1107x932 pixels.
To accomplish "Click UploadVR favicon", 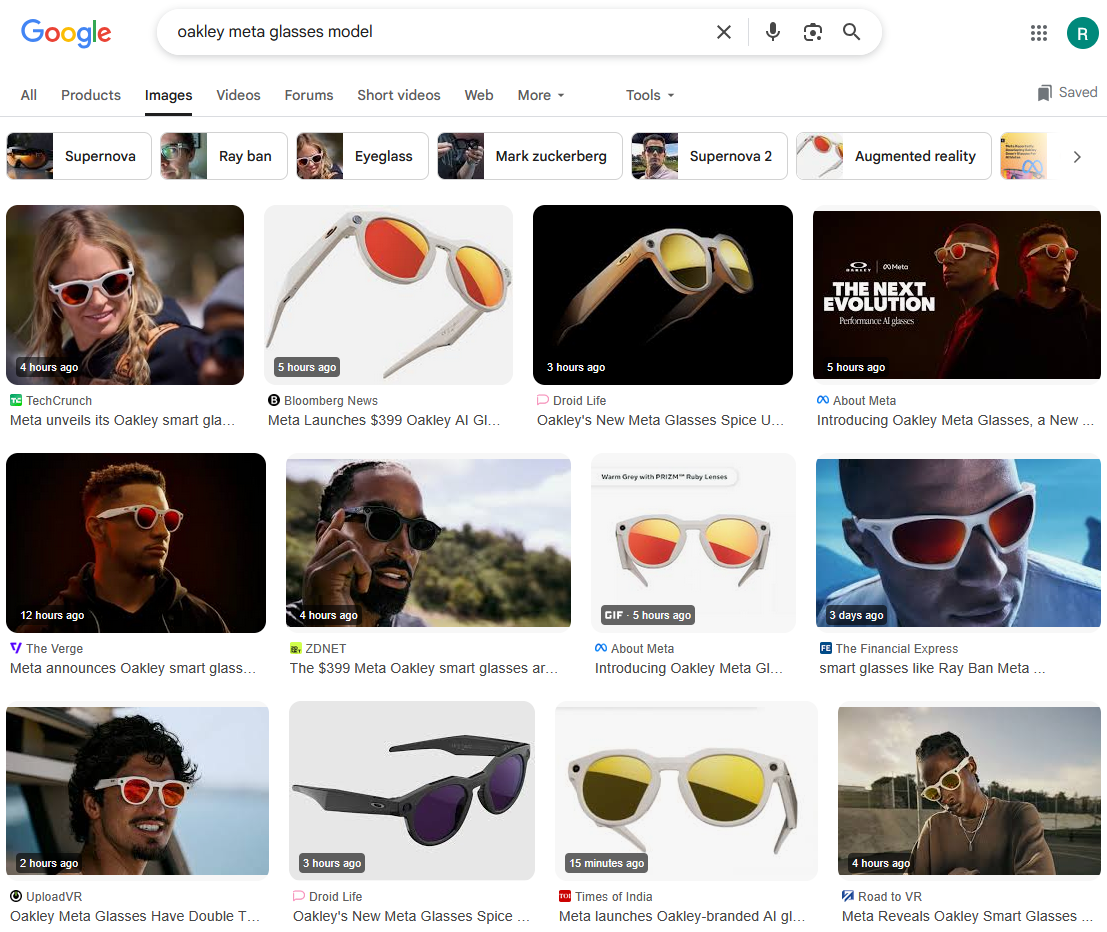I will point(16,896).
